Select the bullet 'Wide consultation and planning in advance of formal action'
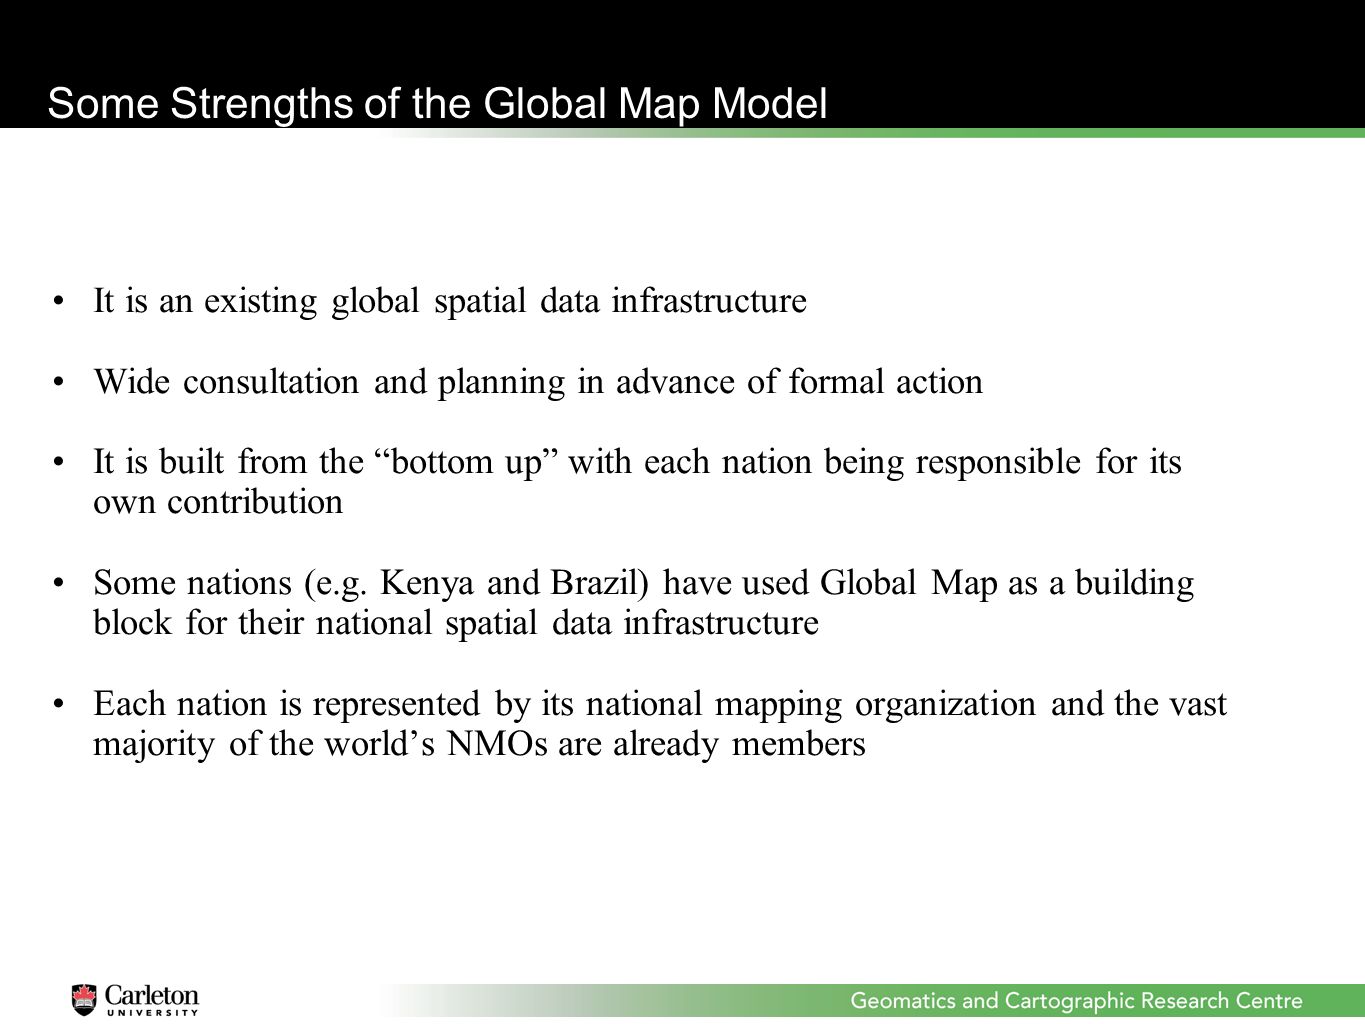Image resolution: width=1365 pixels, height=1024 pixels. tap(538, 382)
